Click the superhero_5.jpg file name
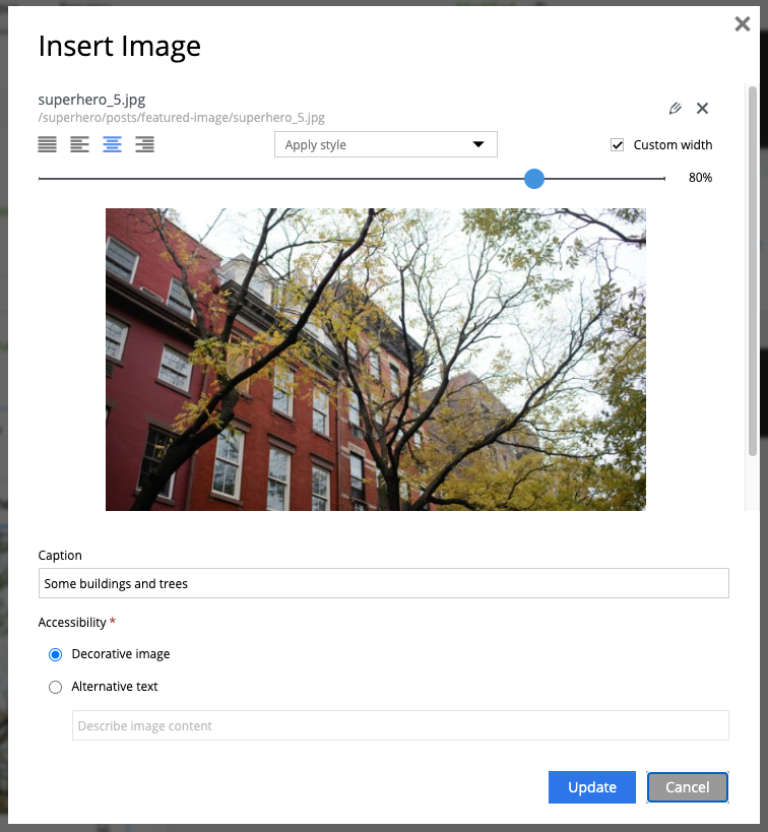This screenshot has height=832, width=768. click(92, 99)
